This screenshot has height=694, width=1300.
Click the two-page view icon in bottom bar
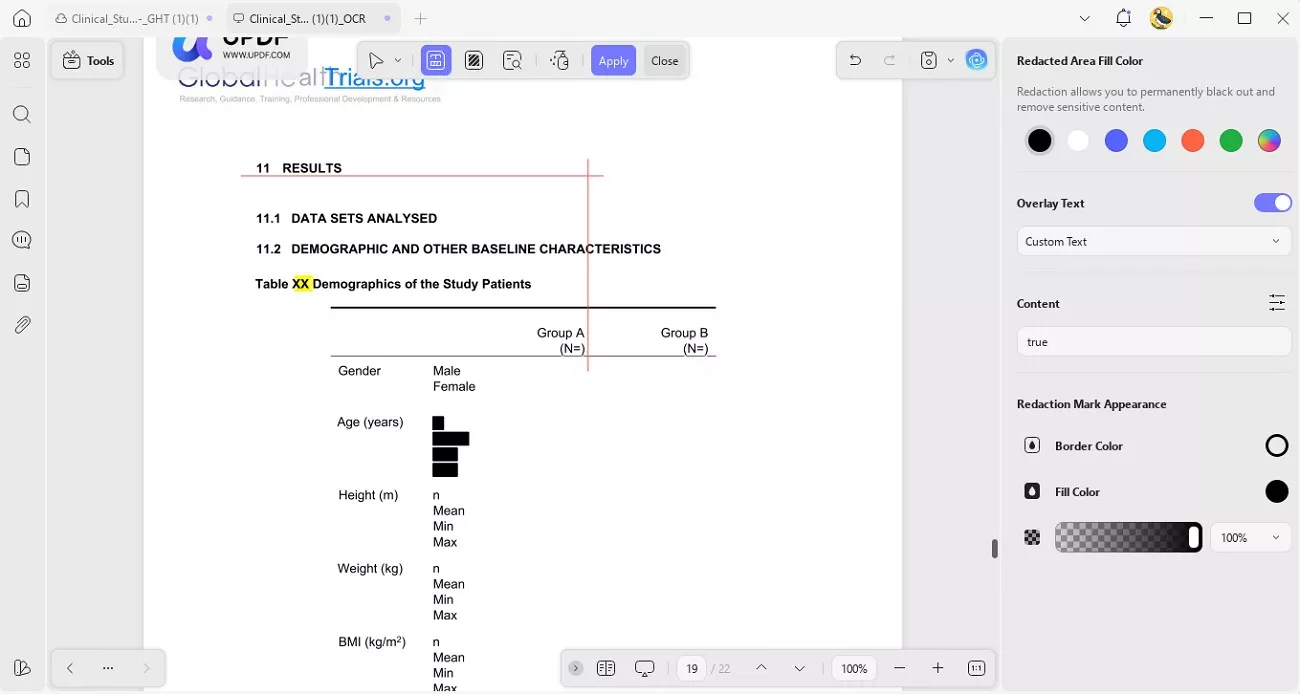coord(606,667)
